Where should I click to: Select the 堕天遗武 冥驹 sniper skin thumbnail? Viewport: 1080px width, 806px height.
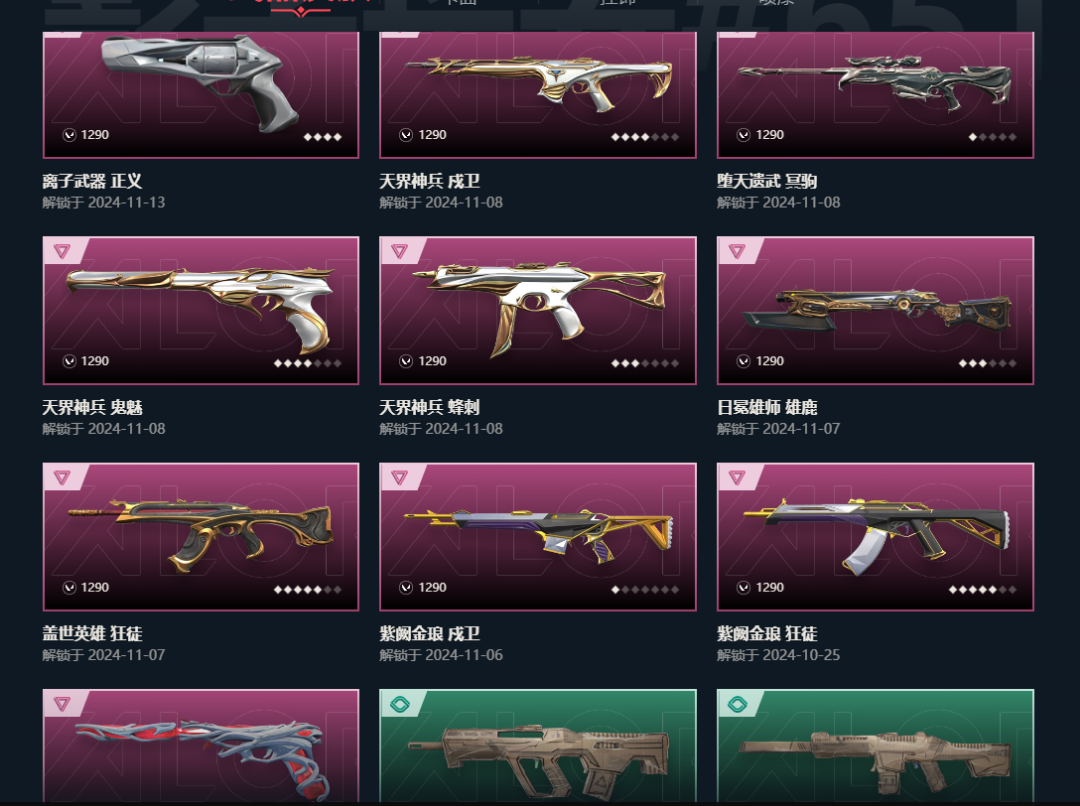point(875,94)
